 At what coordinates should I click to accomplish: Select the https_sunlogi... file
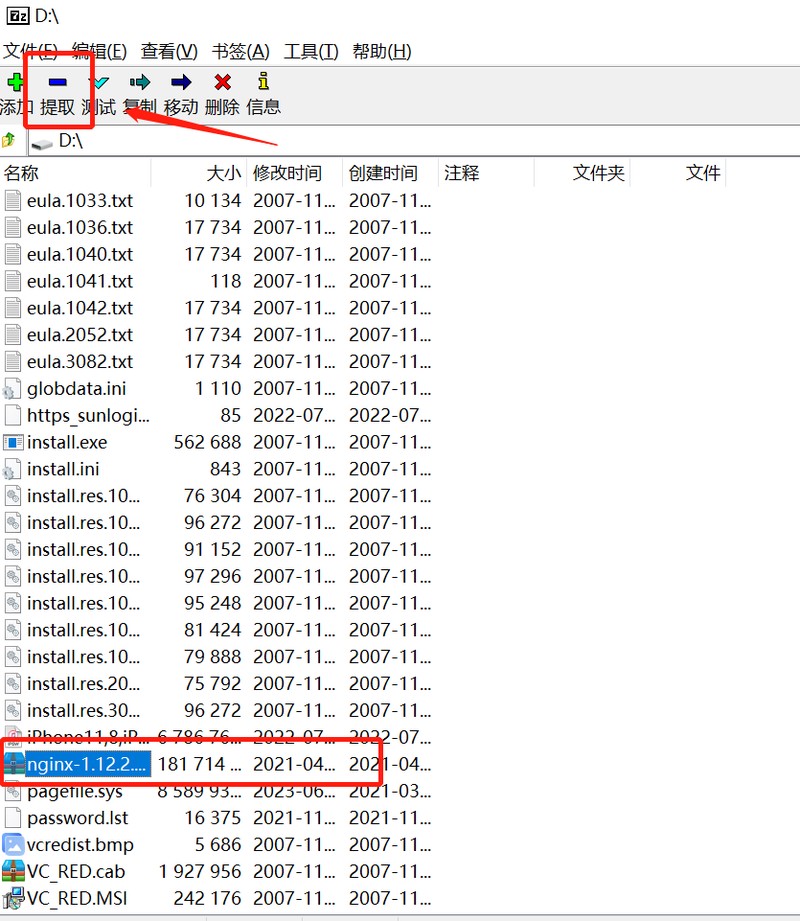(x=88, y=416)
